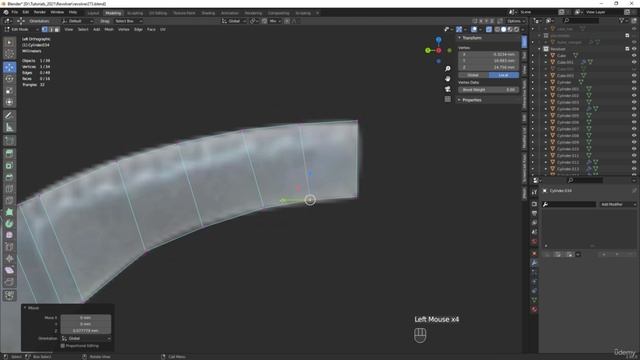Screen dimensions: 640x360
Task: Hide Cylinder.001 in outliner
Action: click(634, 89)
